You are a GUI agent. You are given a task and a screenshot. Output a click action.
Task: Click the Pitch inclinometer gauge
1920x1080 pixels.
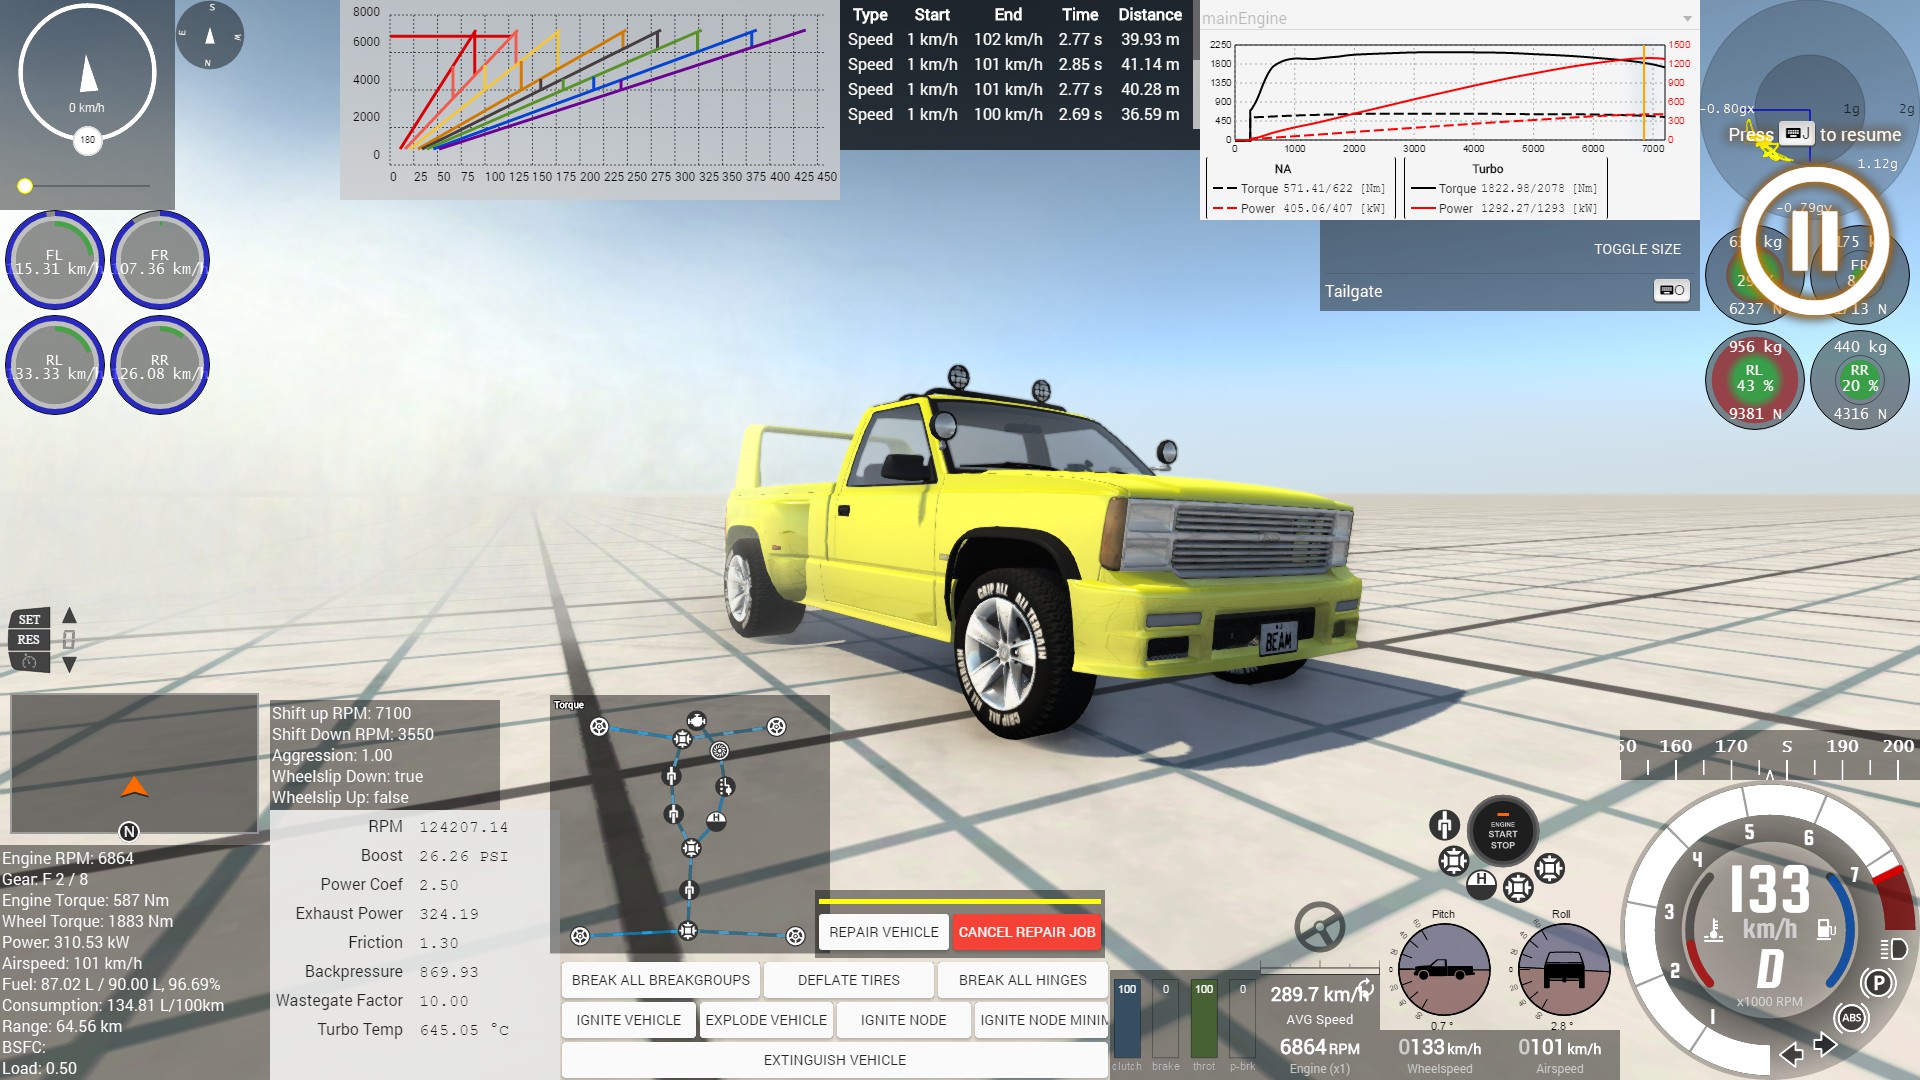[1443, 969]
